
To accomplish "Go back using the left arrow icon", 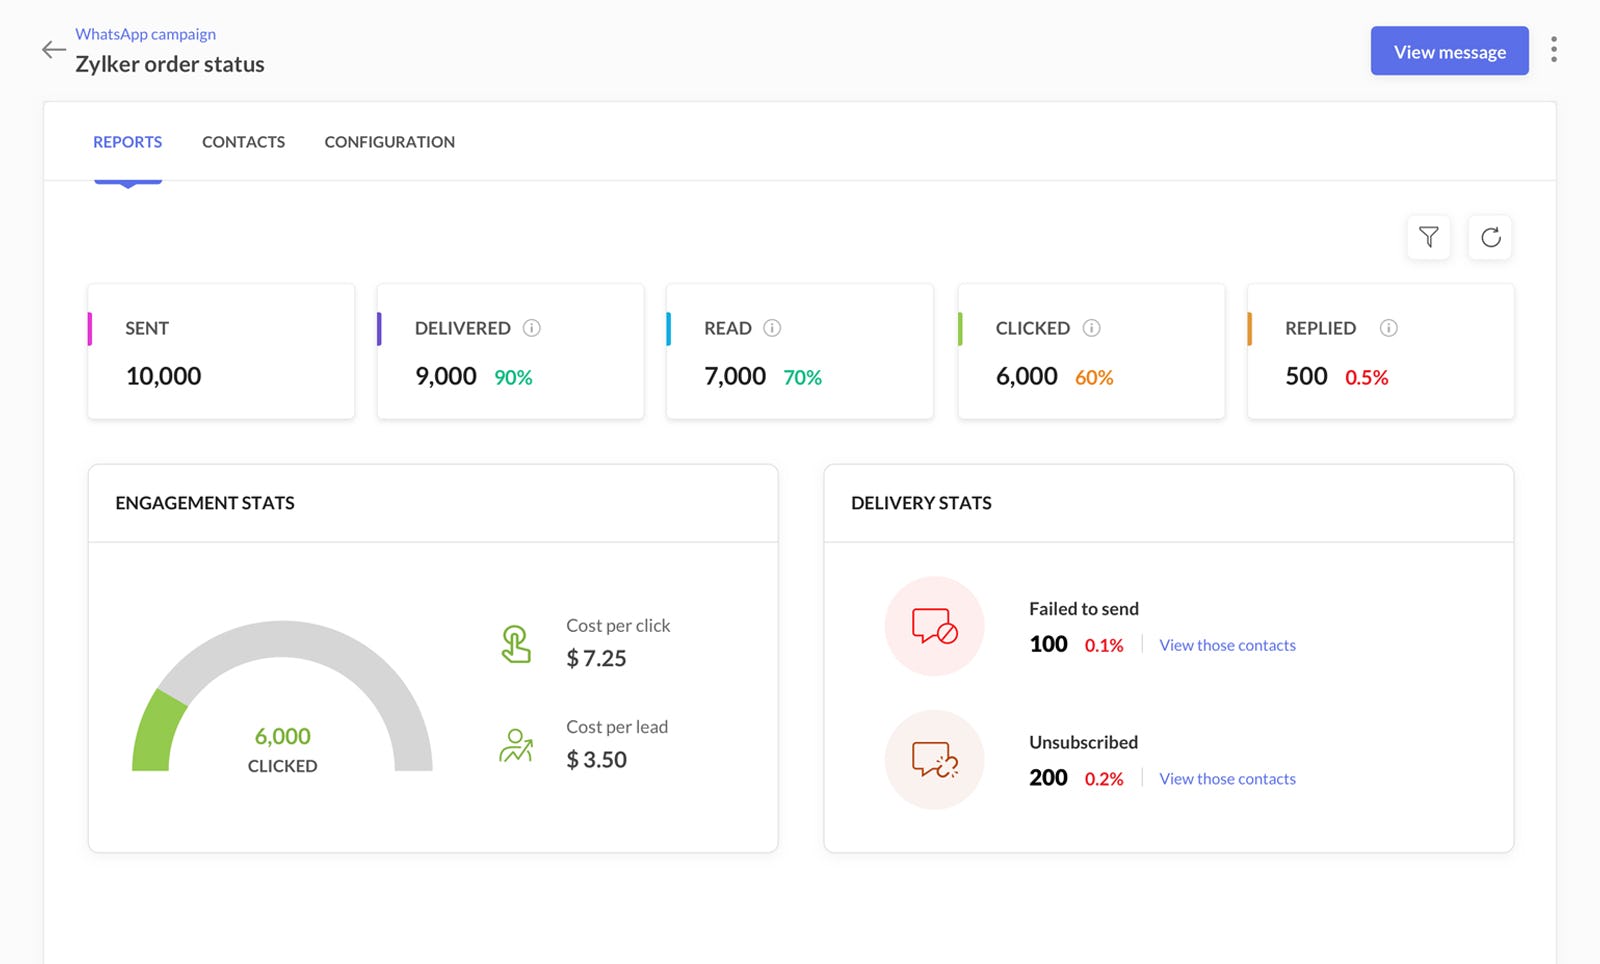I will pos(54,49).
